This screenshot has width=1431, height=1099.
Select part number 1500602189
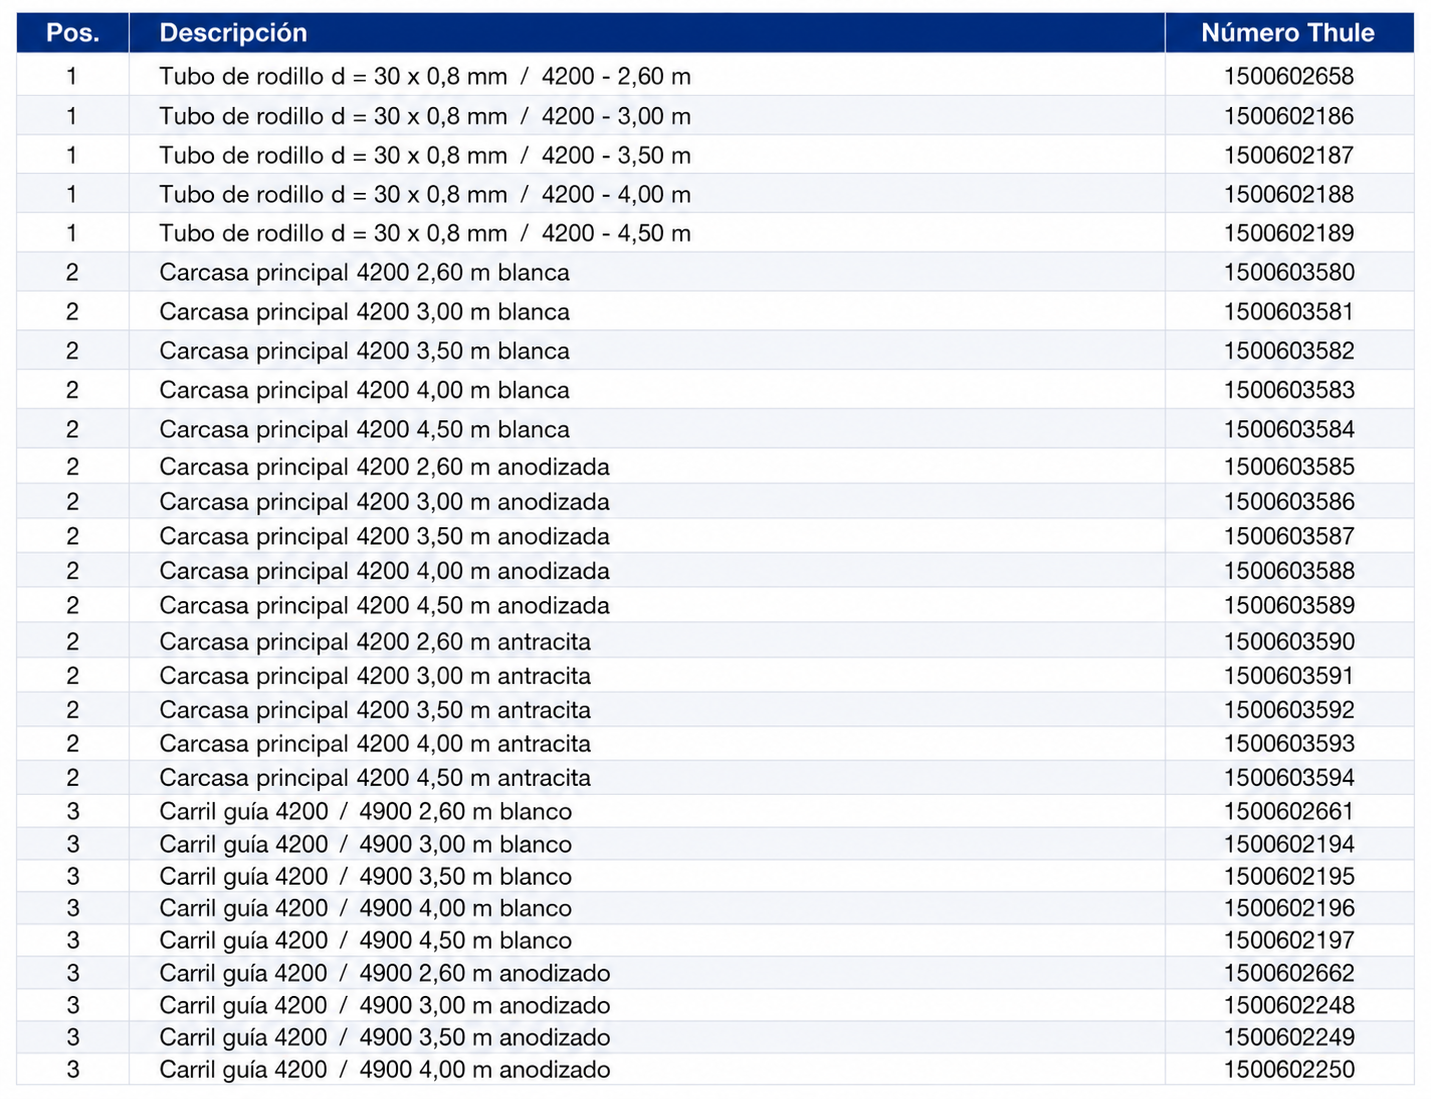click(x=1289, y=233)
